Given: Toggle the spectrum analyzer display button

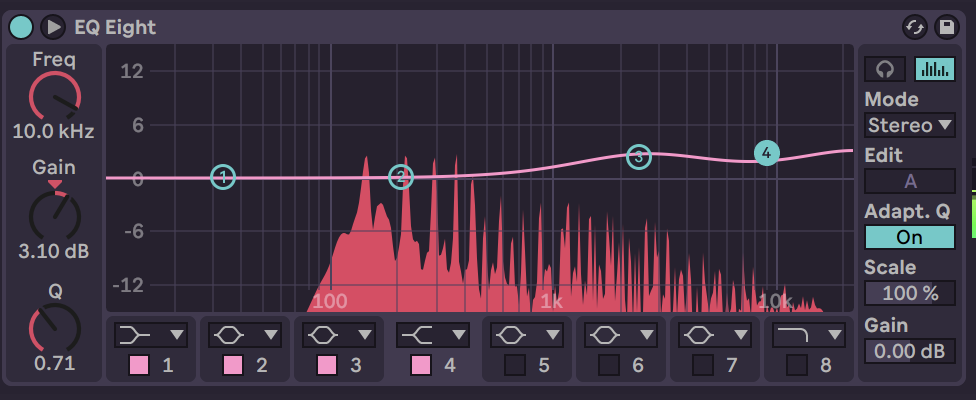Looking at the screenshot, I should [x=934, y=69].
